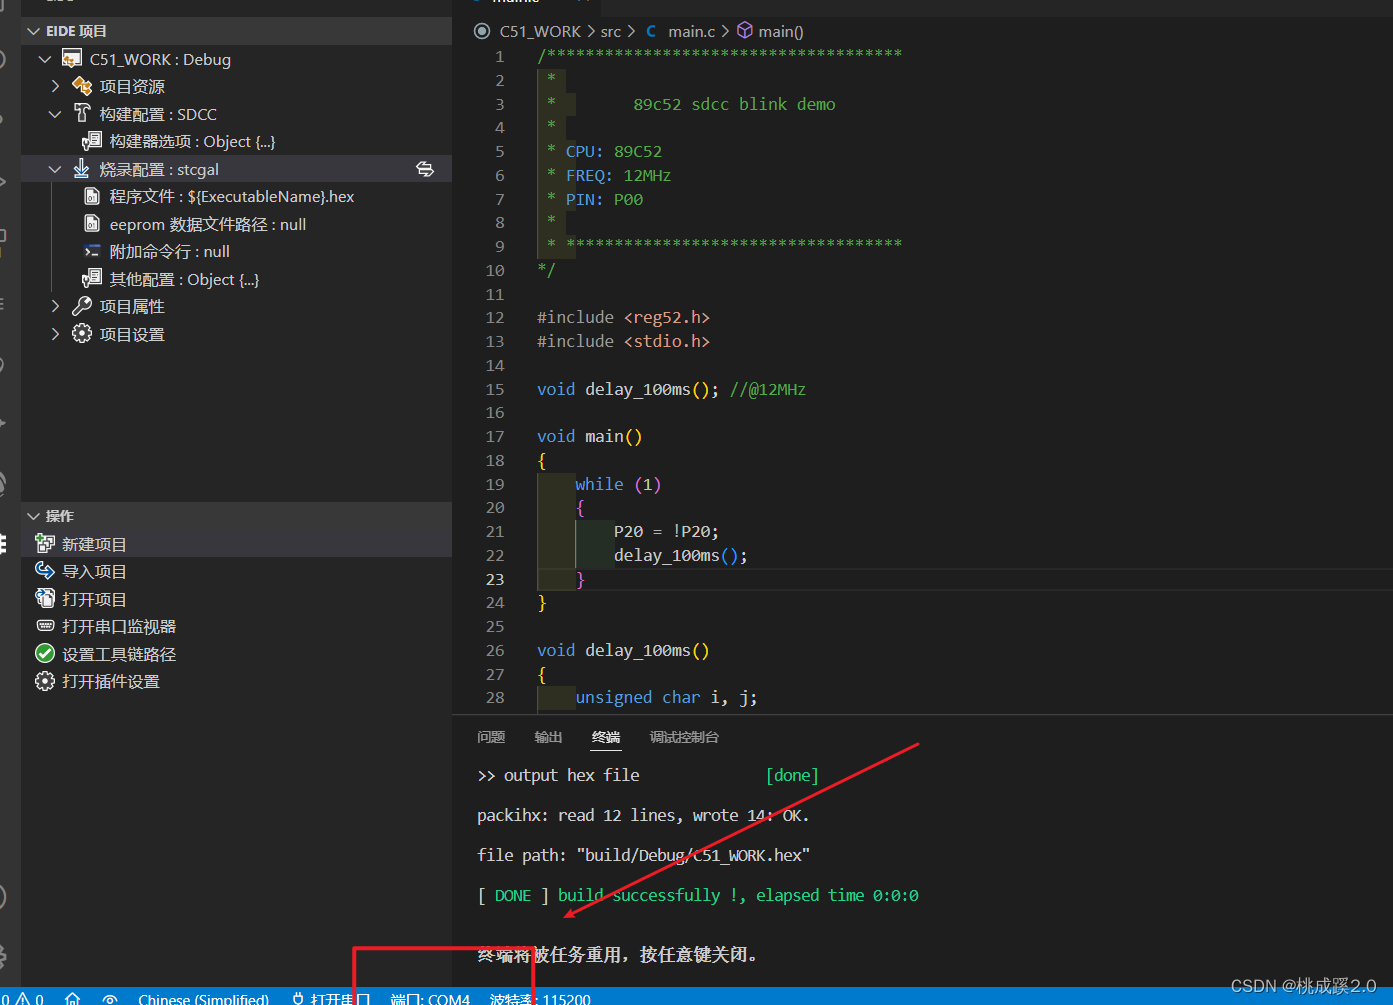Screen dimensions: 1393x1005
Task: Click the 项目属性 wrench icon
Action: point(82,306)
